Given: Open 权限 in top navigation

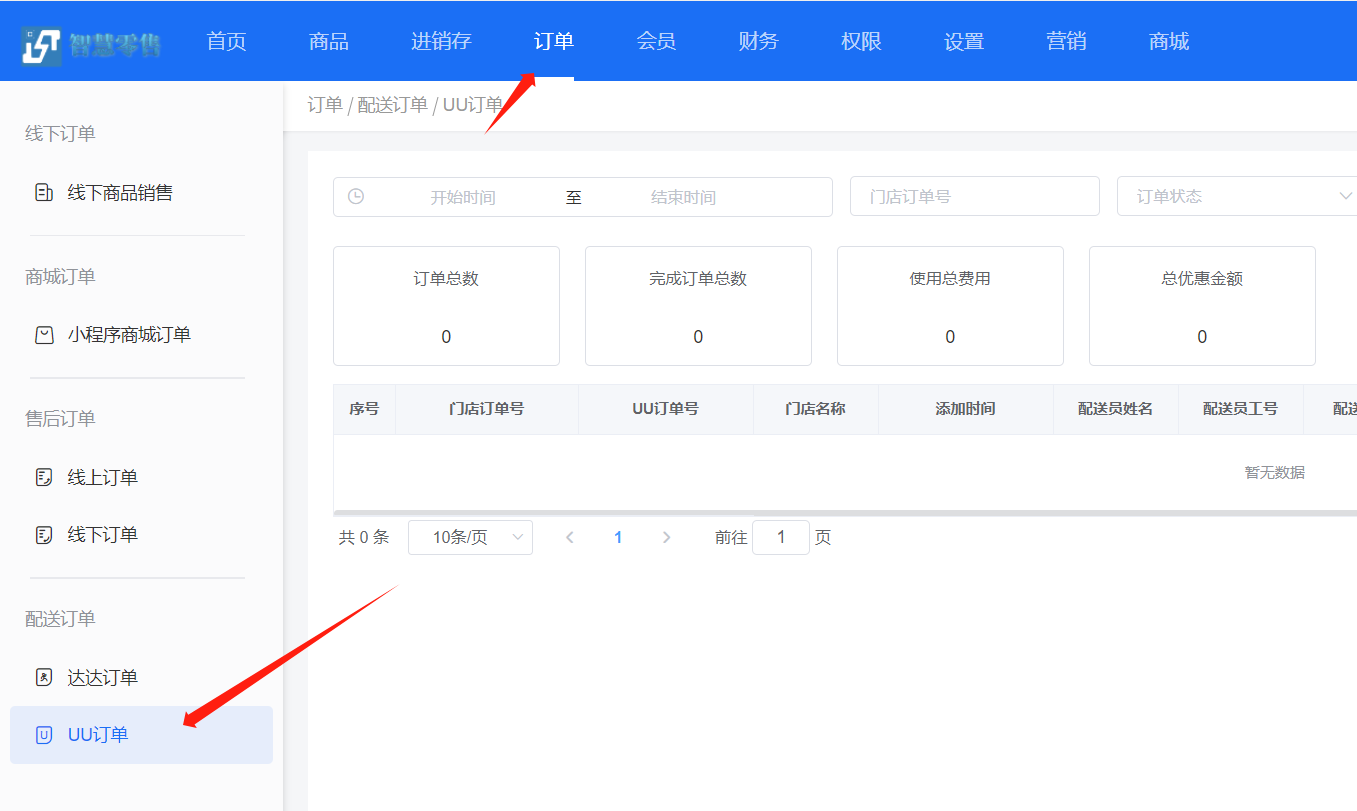Looking at the screenshot, I should click(x=861, y=41).
